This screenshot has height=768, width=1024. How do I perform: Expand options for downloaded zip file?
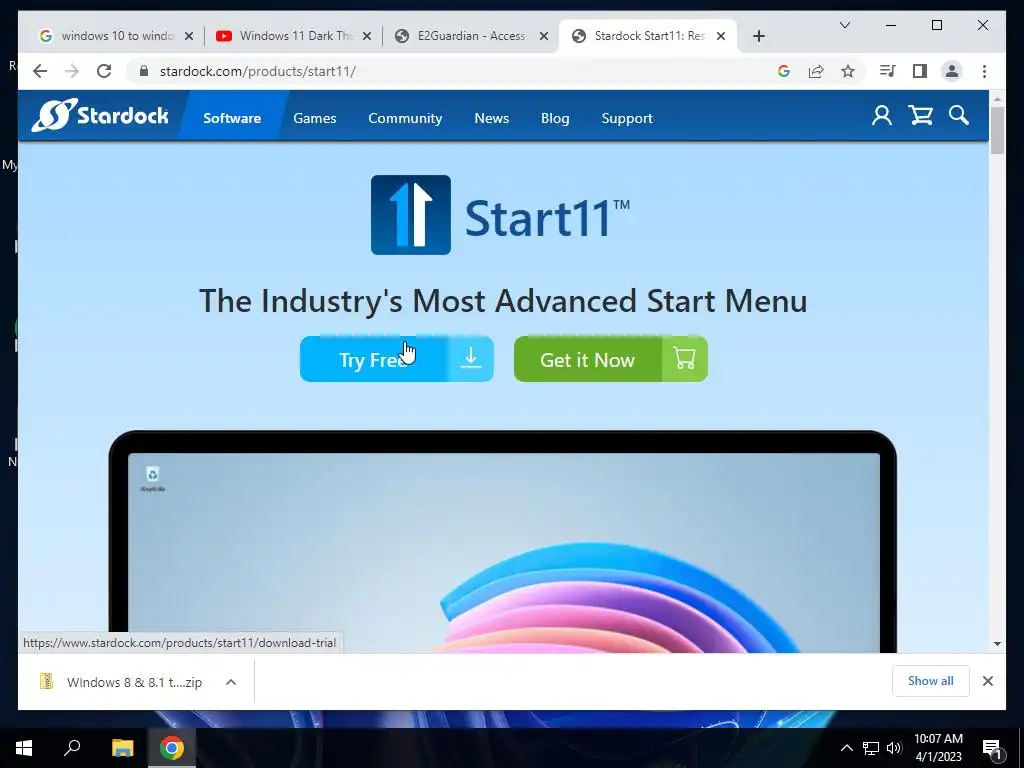pyautogui.click(x=231, y=682)
